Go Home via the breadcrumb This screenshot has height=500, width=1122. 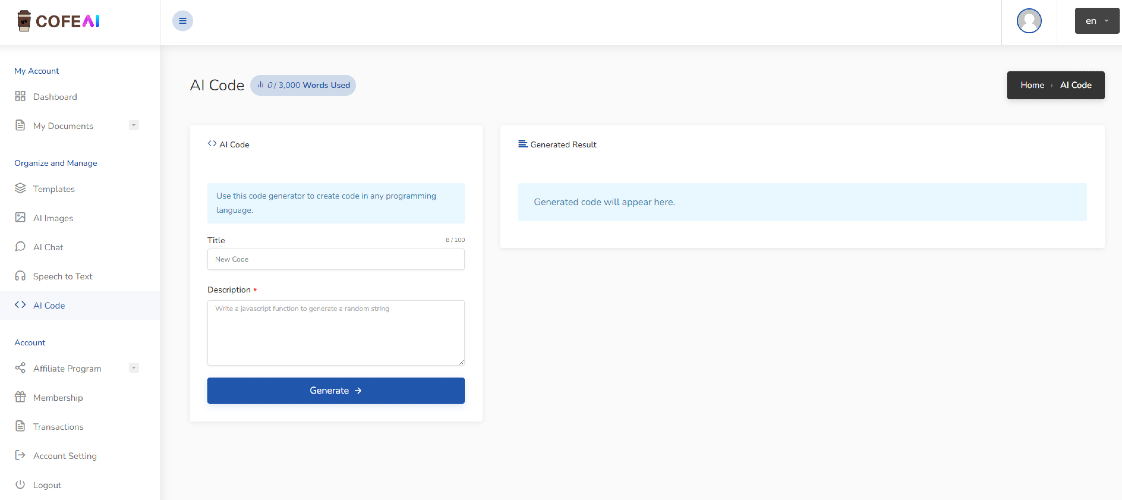pos(1032,85)
